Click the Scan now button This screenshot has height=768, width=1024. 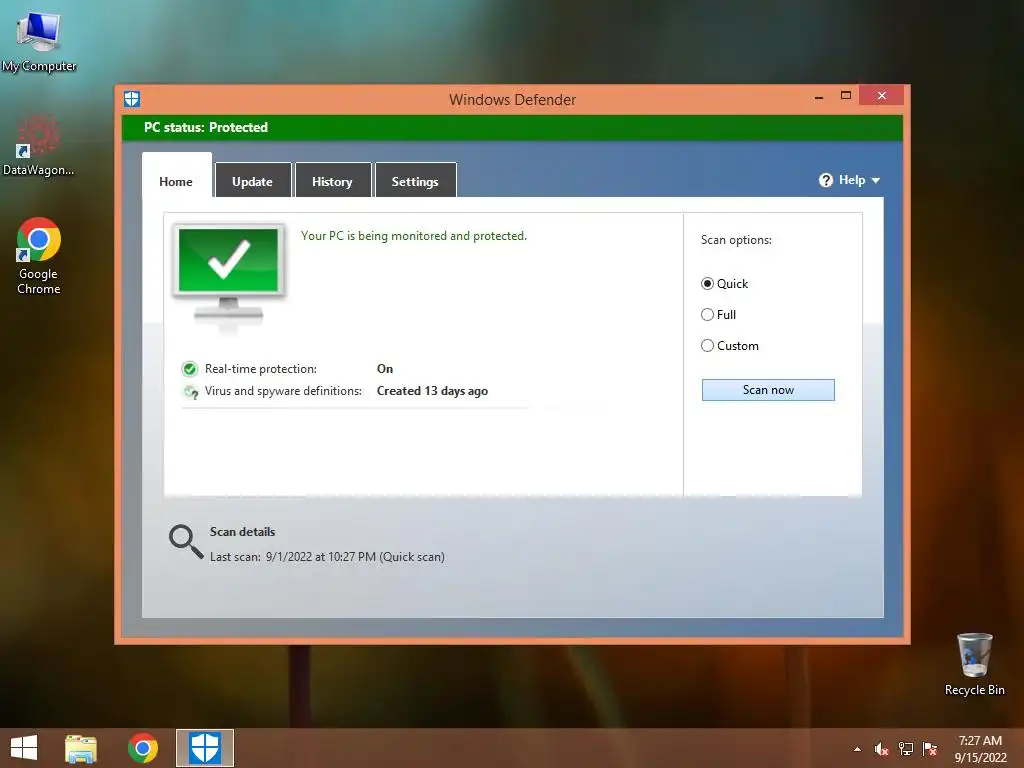pos(768,390)
